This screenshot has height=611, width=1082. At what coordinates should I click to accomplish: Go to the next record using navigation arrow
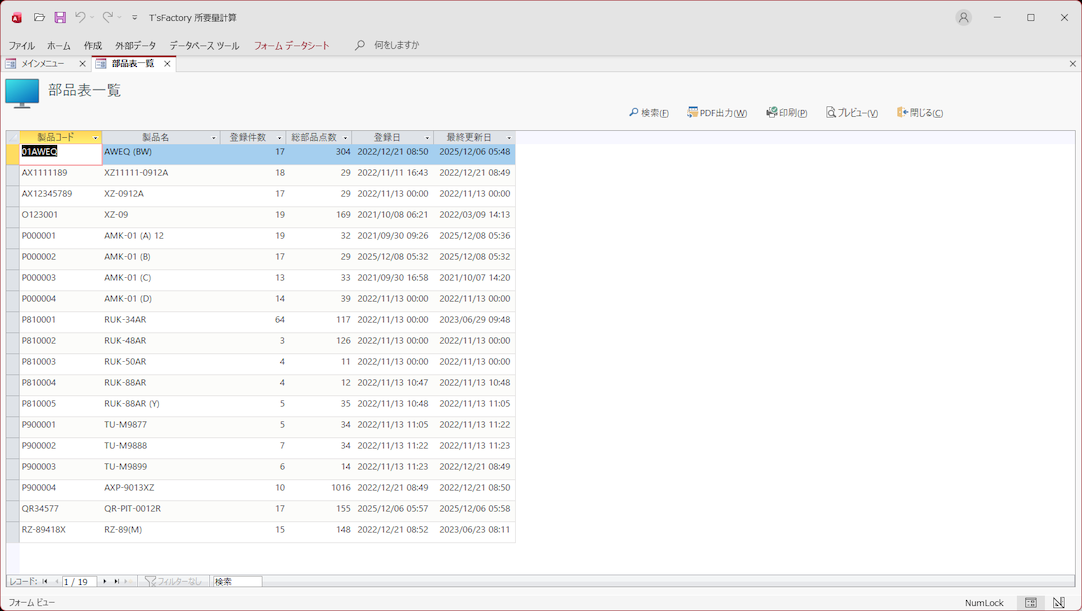tap(105, 581)
